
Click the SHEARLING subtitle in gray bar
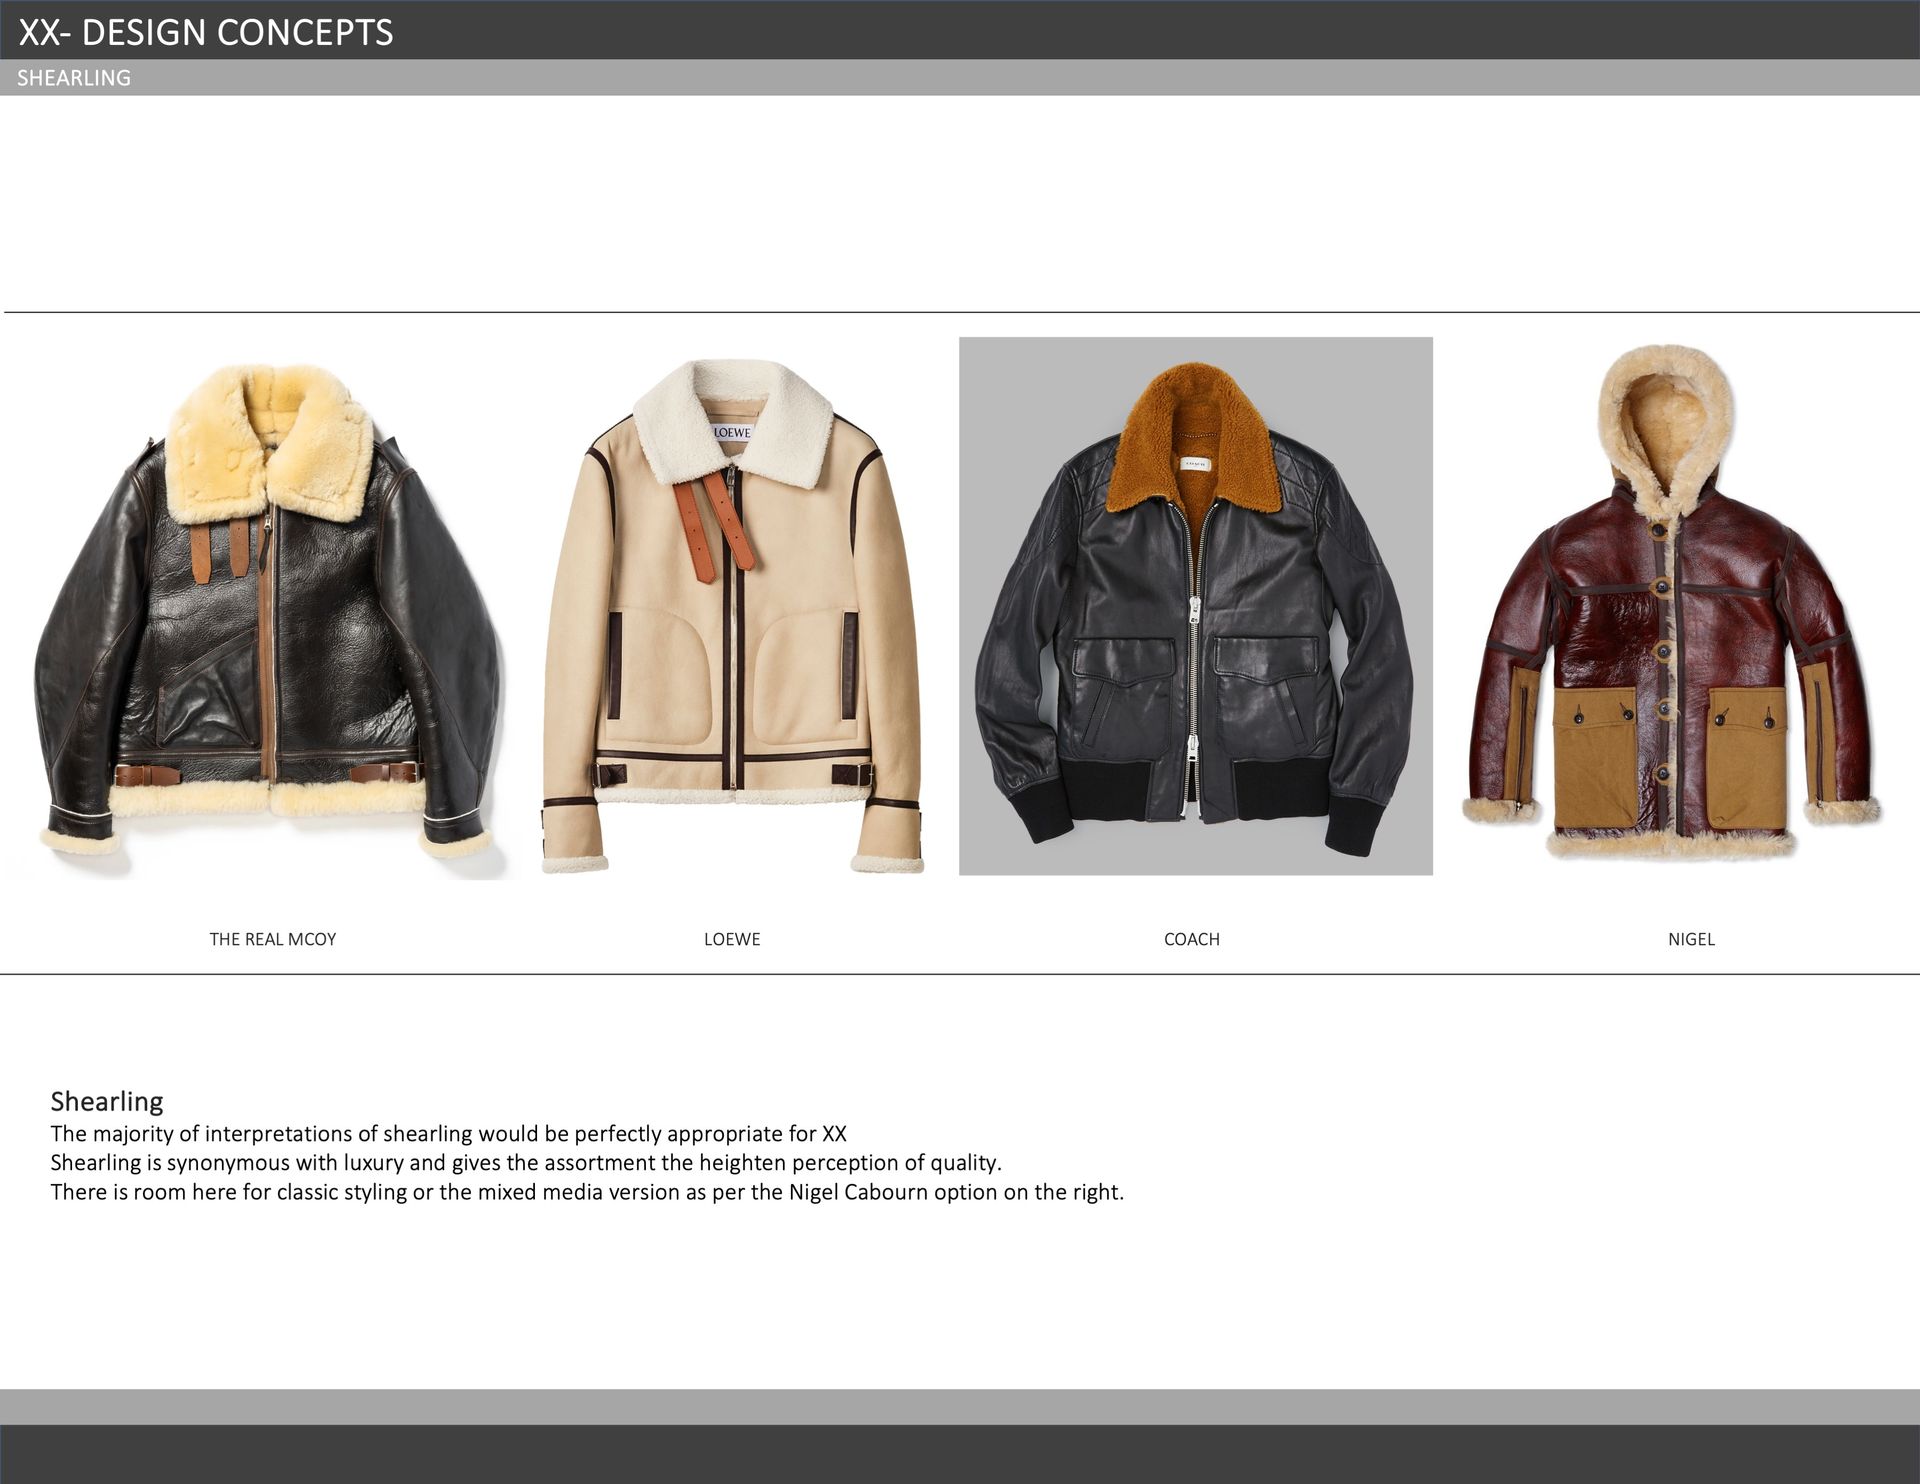(x=74, y=78)
